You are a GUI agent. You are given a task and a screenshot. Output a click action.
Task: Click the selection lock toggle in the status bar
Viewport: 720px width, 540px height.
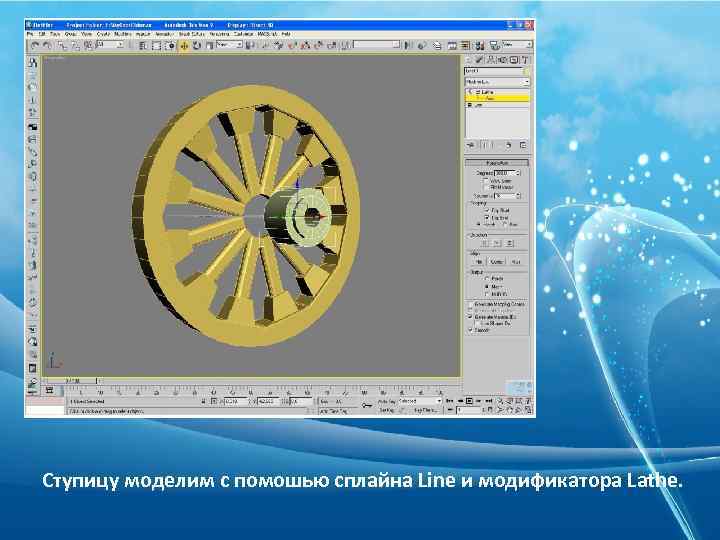coord(204,402)
